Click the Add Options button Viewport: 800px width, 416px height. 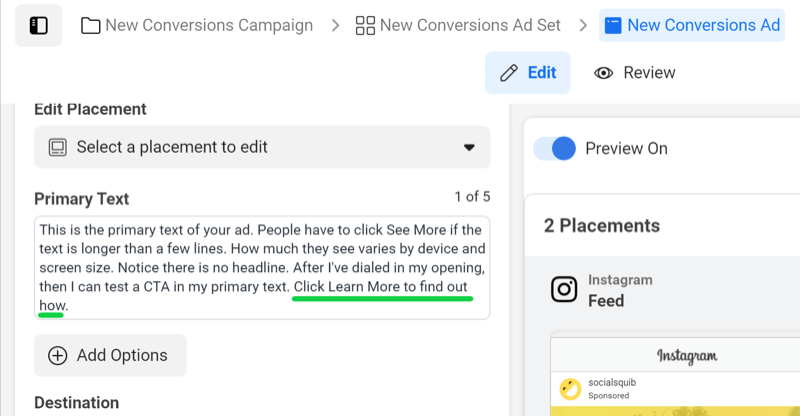tap(110, 355)
